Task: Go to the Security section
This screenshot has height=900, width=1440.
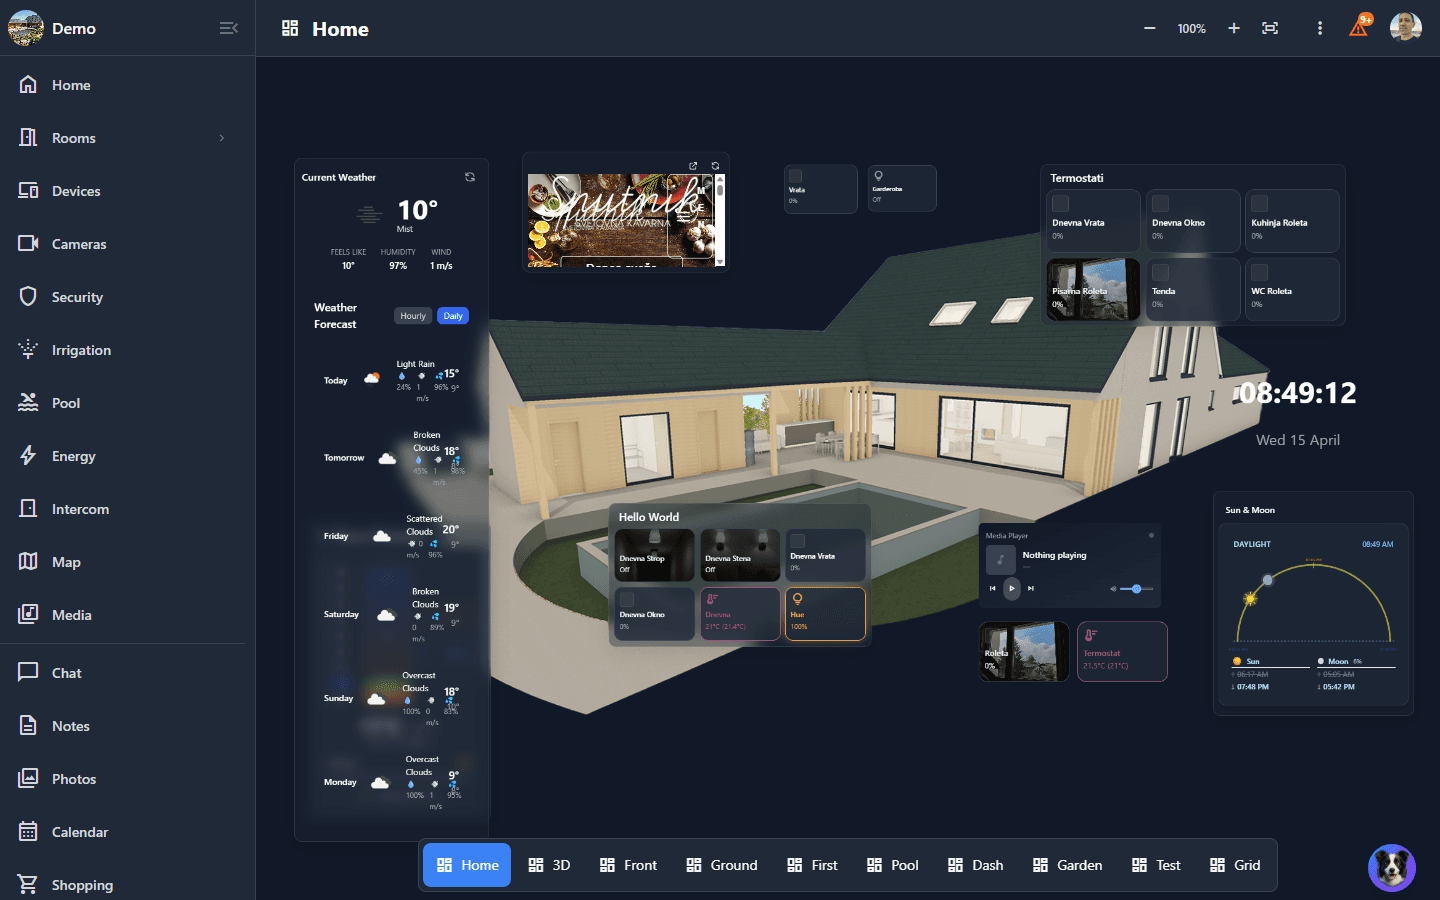Action: 77,296
